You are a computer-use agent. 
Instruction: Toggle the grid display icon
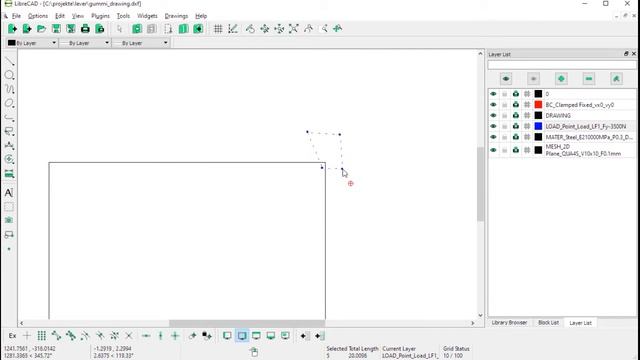tap(218, 29)
